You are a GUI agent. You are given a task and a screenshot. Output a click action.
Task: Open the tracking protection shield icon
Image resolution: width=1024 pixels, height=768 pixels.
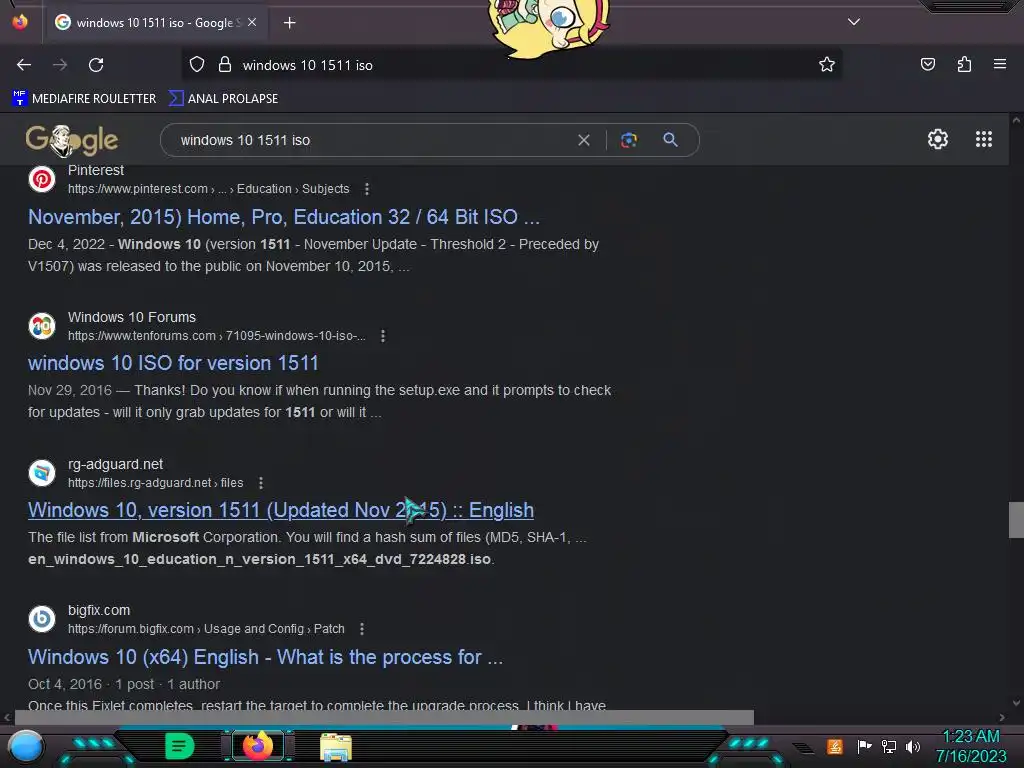coord(197,65)
